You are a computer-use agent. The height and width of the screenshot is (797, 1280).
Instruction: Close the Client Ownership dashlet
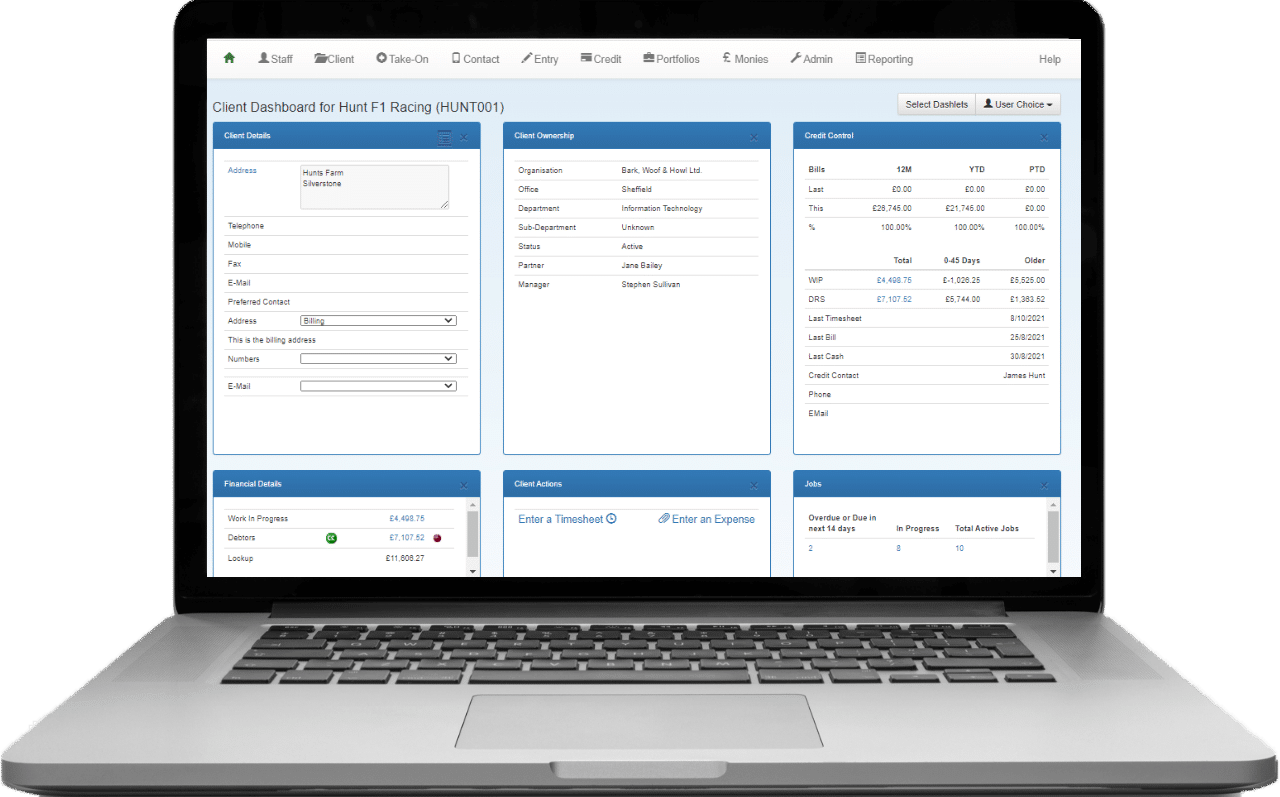[754, 138]
